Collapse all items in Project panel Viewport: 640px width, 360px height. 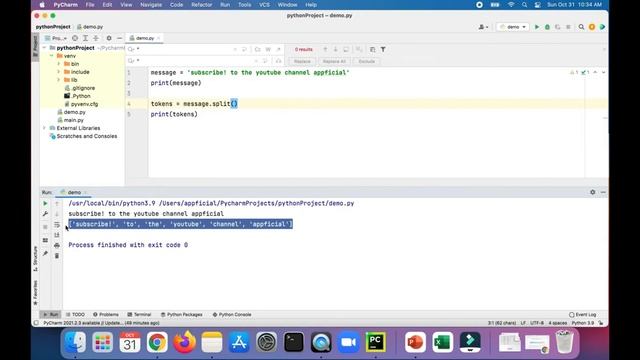[96, 38]
